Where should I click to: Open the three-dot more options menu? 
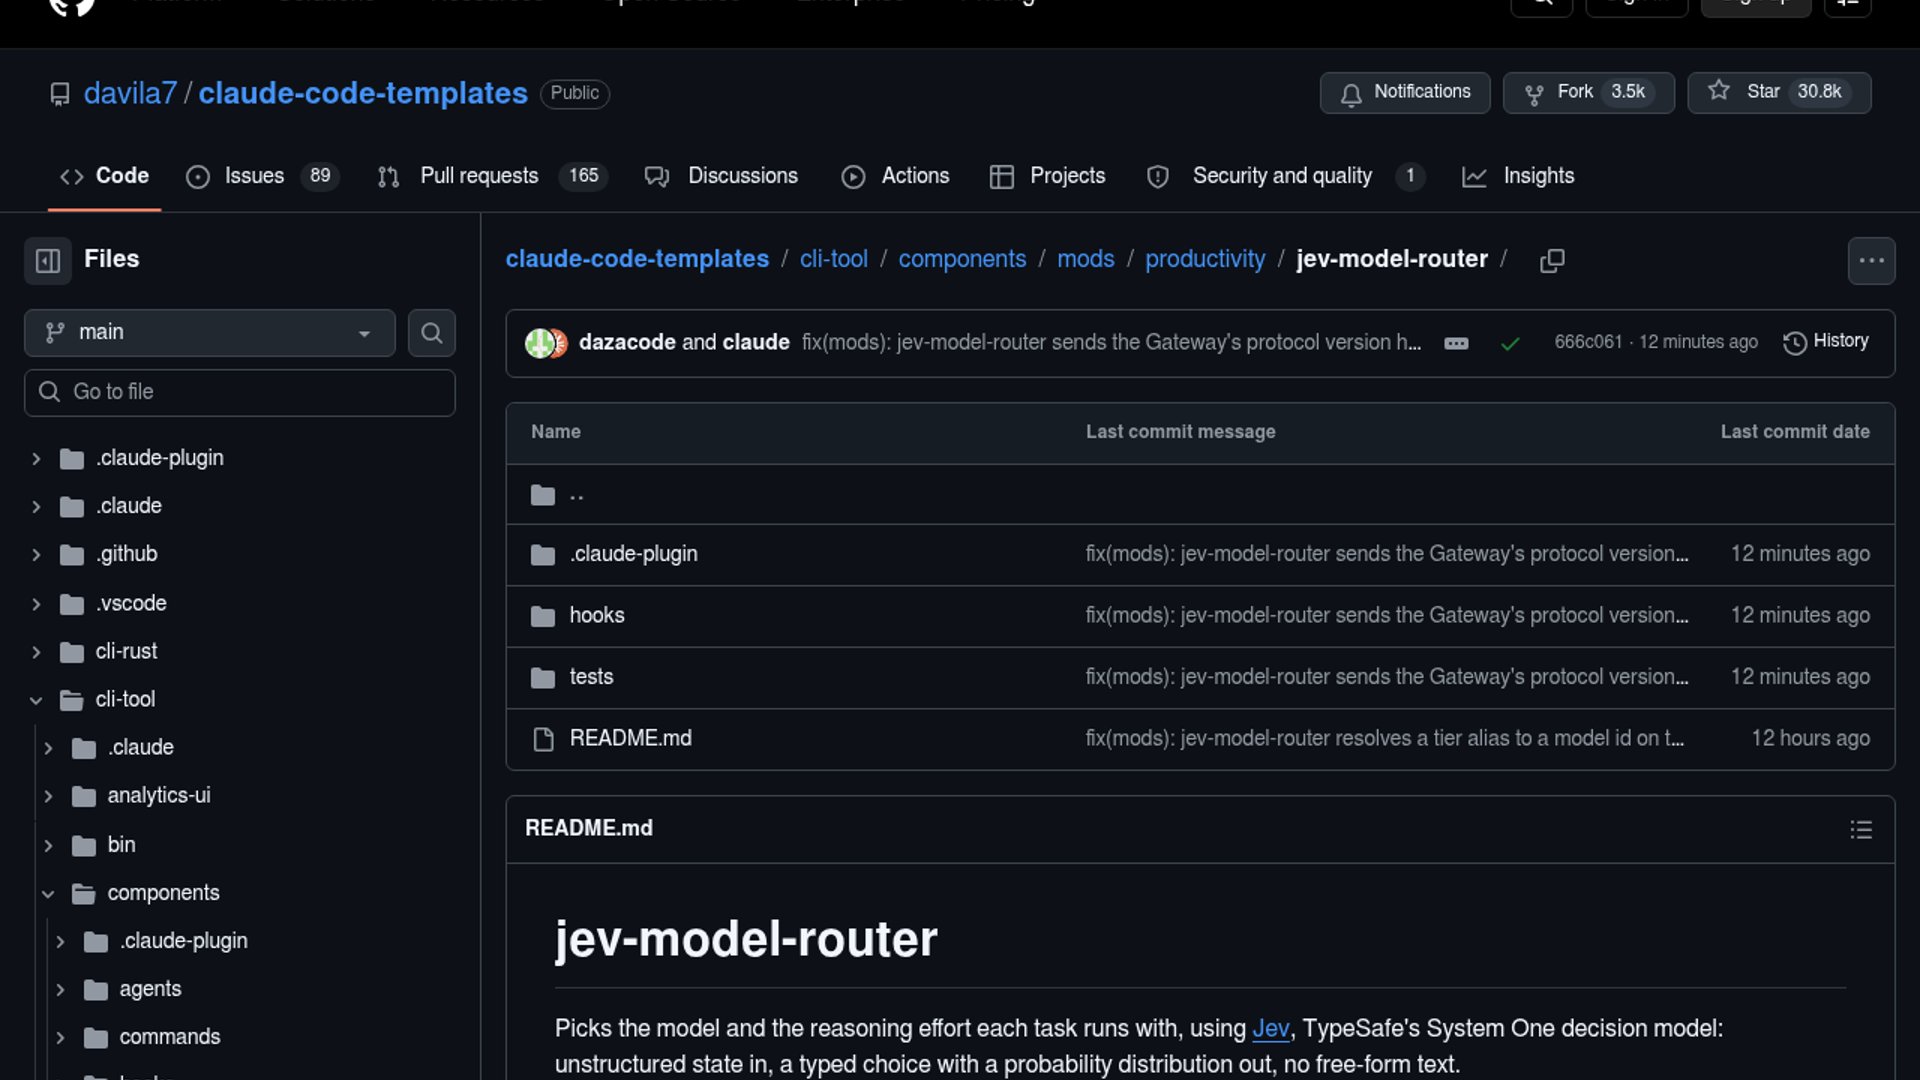tap(1871, 261)
